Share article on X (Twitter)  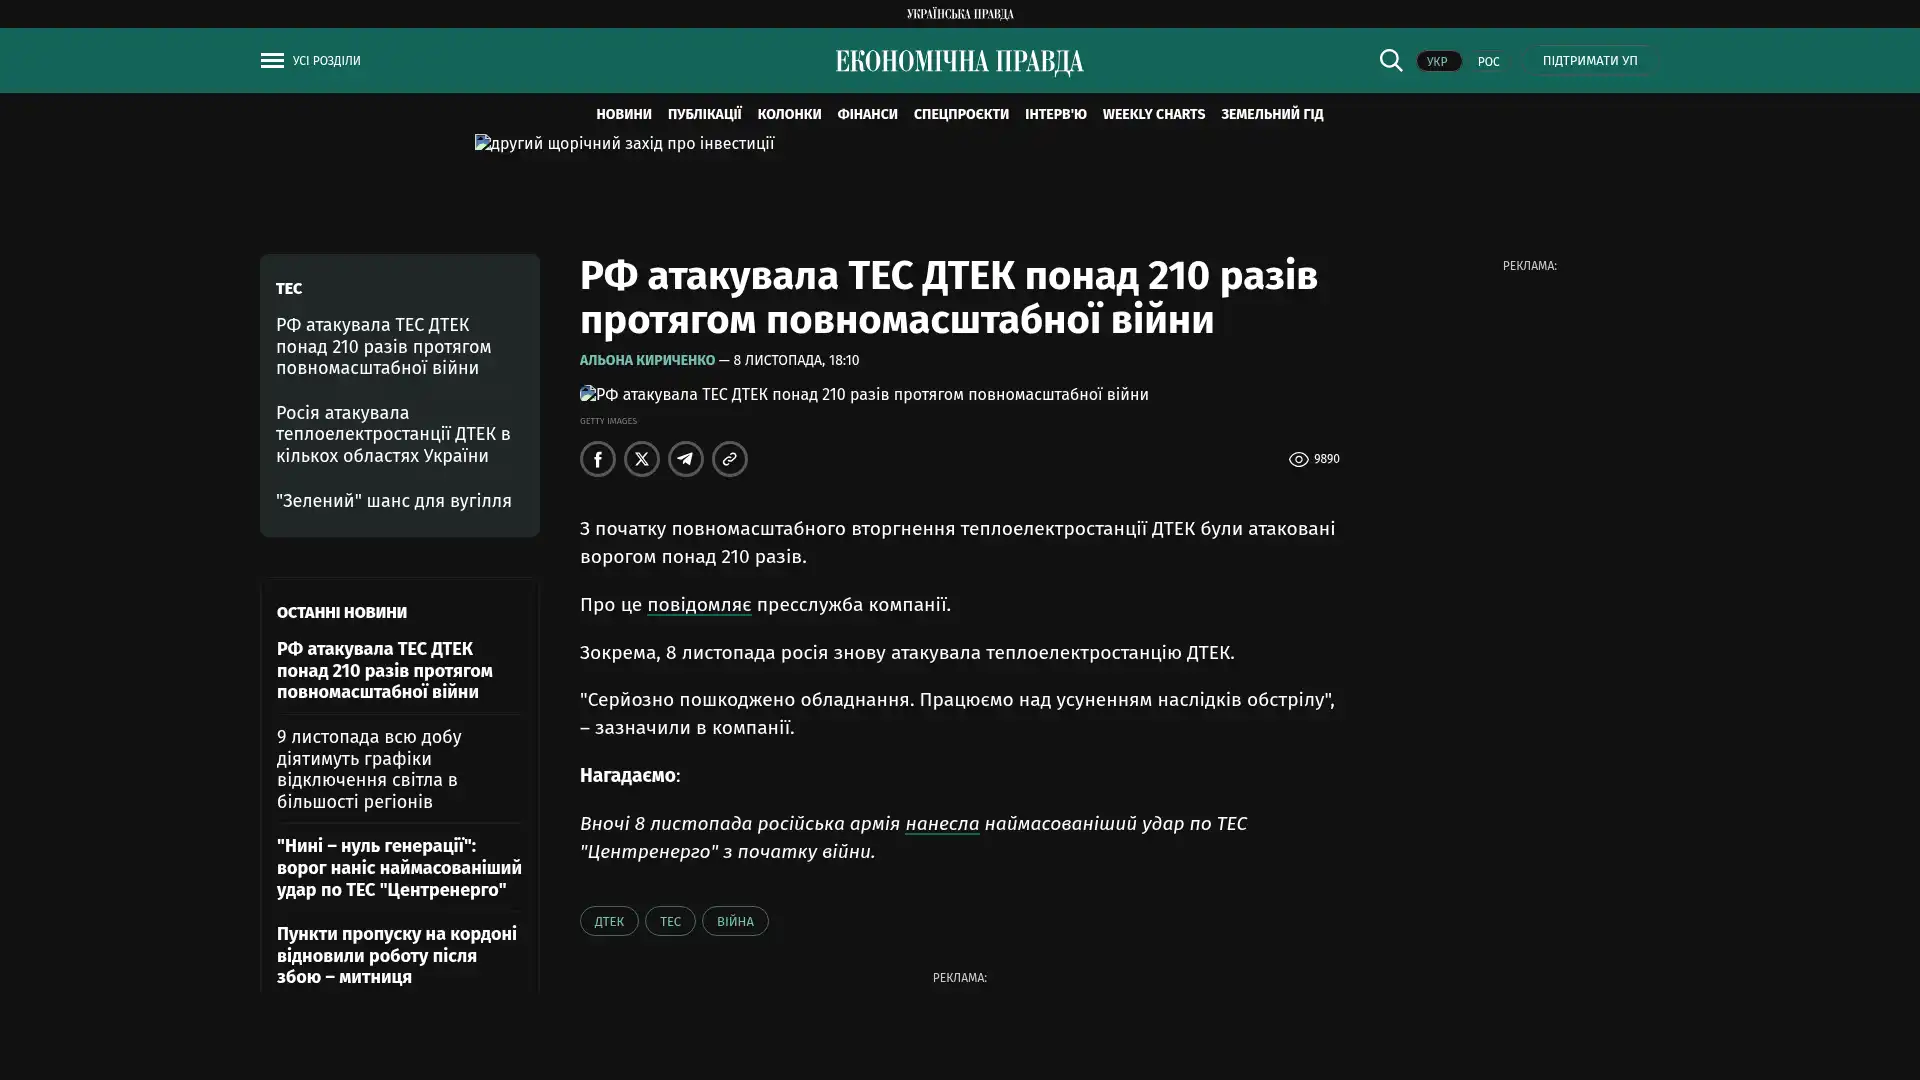[x=641, y=459]
